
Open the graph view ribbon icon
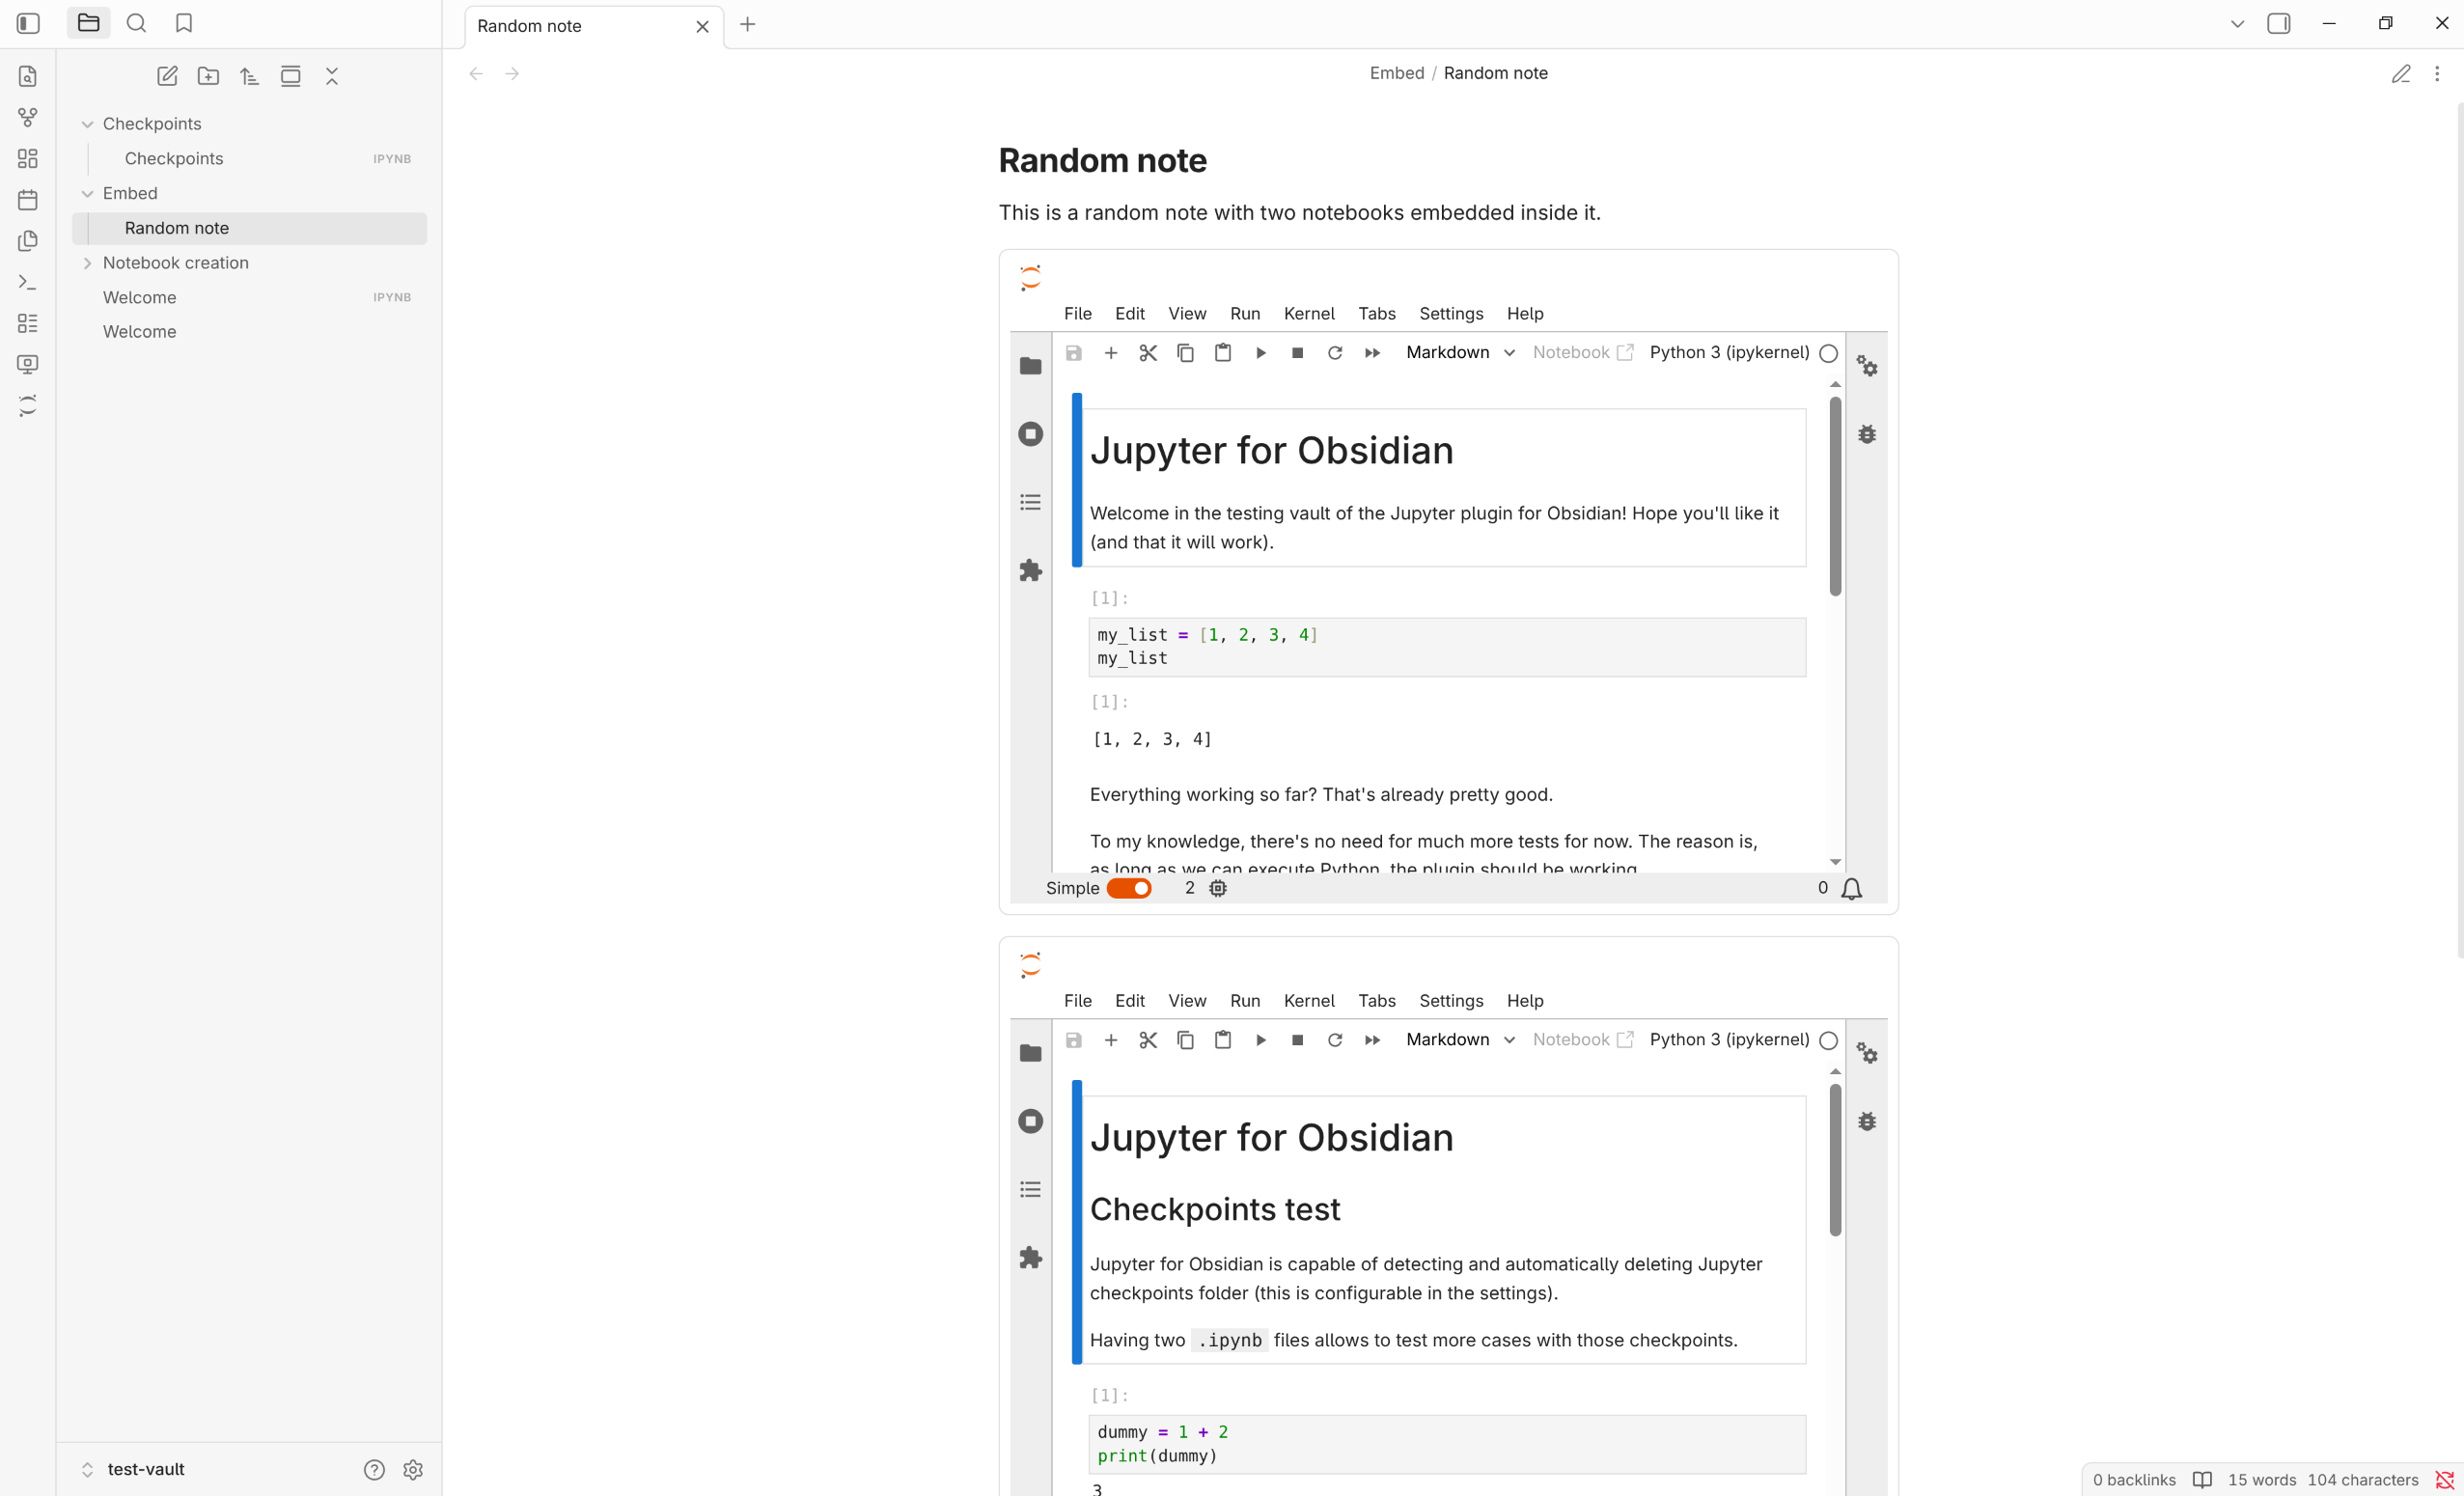coord(28,118)
